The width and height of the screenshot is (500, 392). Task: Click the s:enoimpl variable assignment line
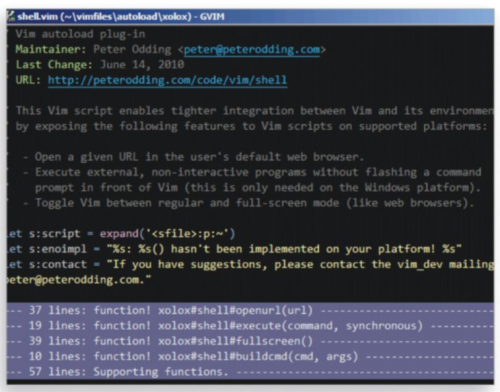234,249
